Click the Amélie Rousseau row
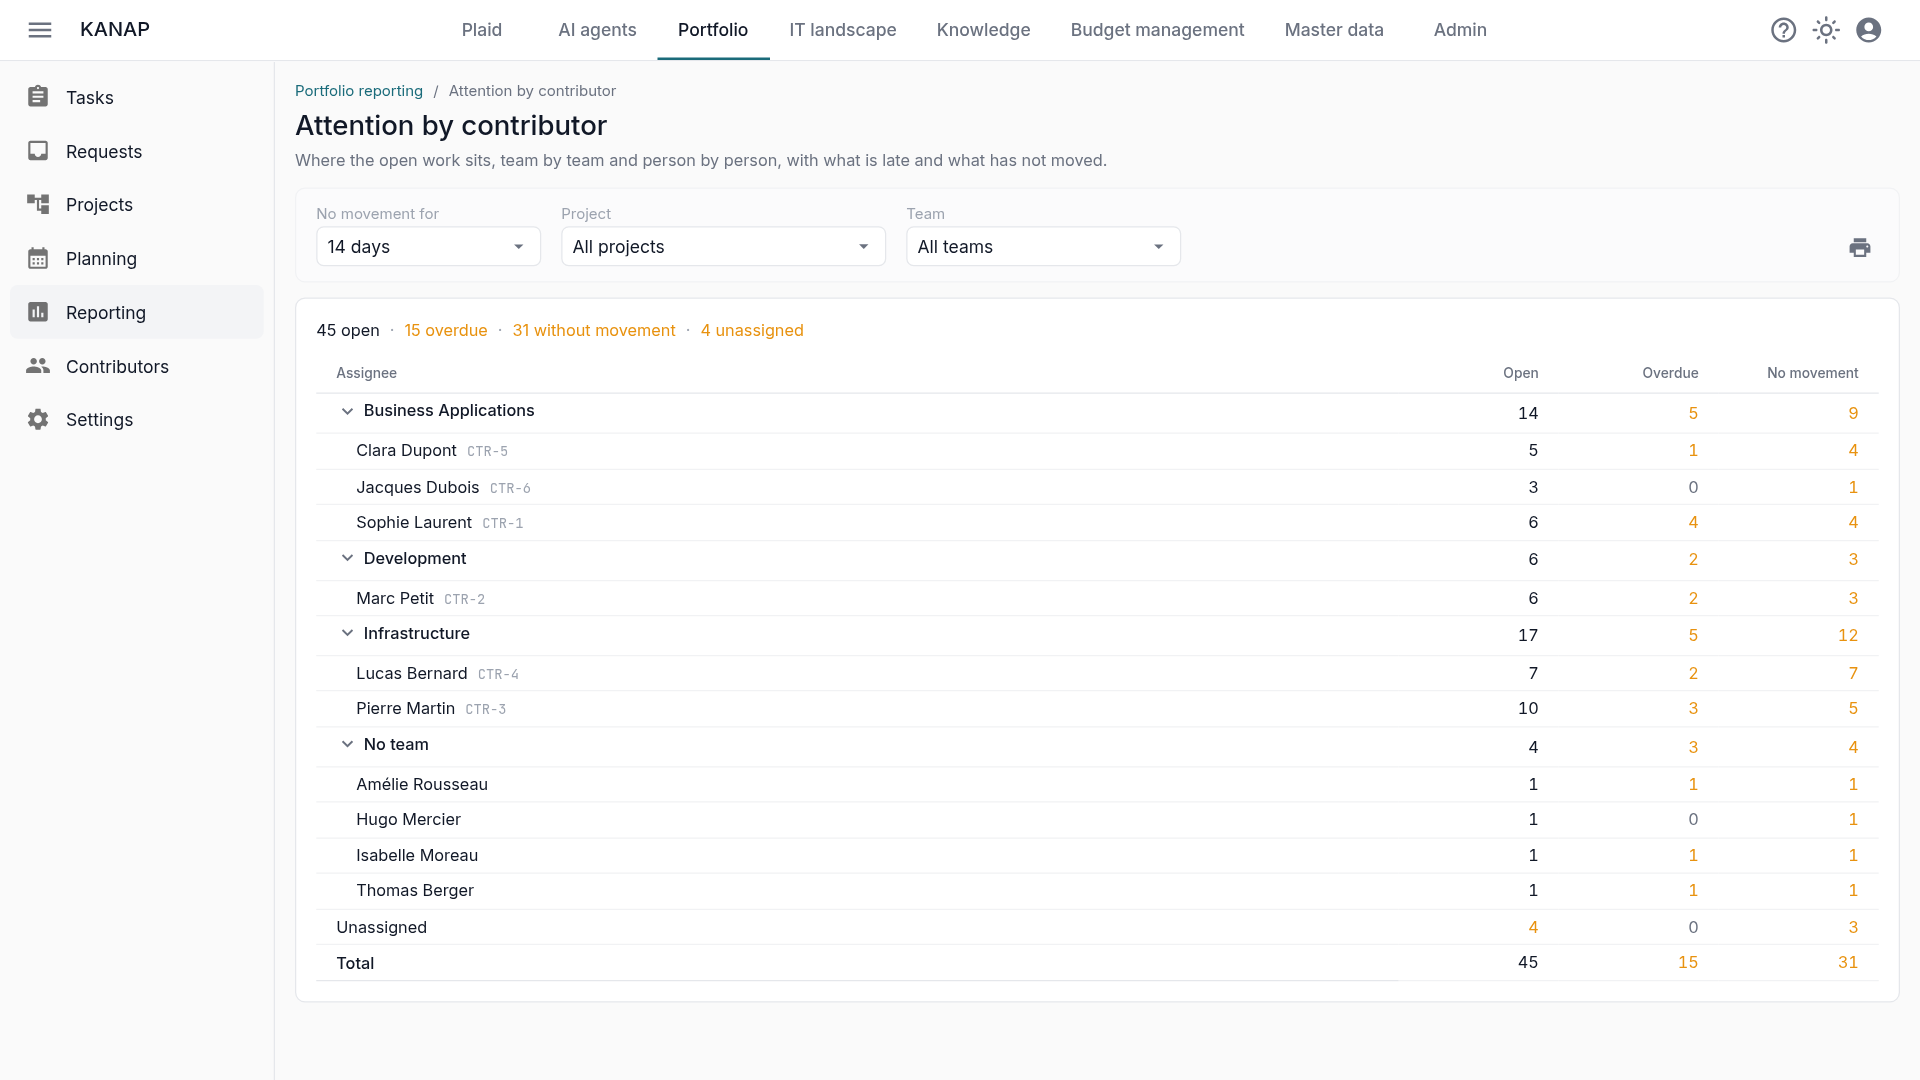This screenshot has height=1080, width=1920. [1097, 784]
